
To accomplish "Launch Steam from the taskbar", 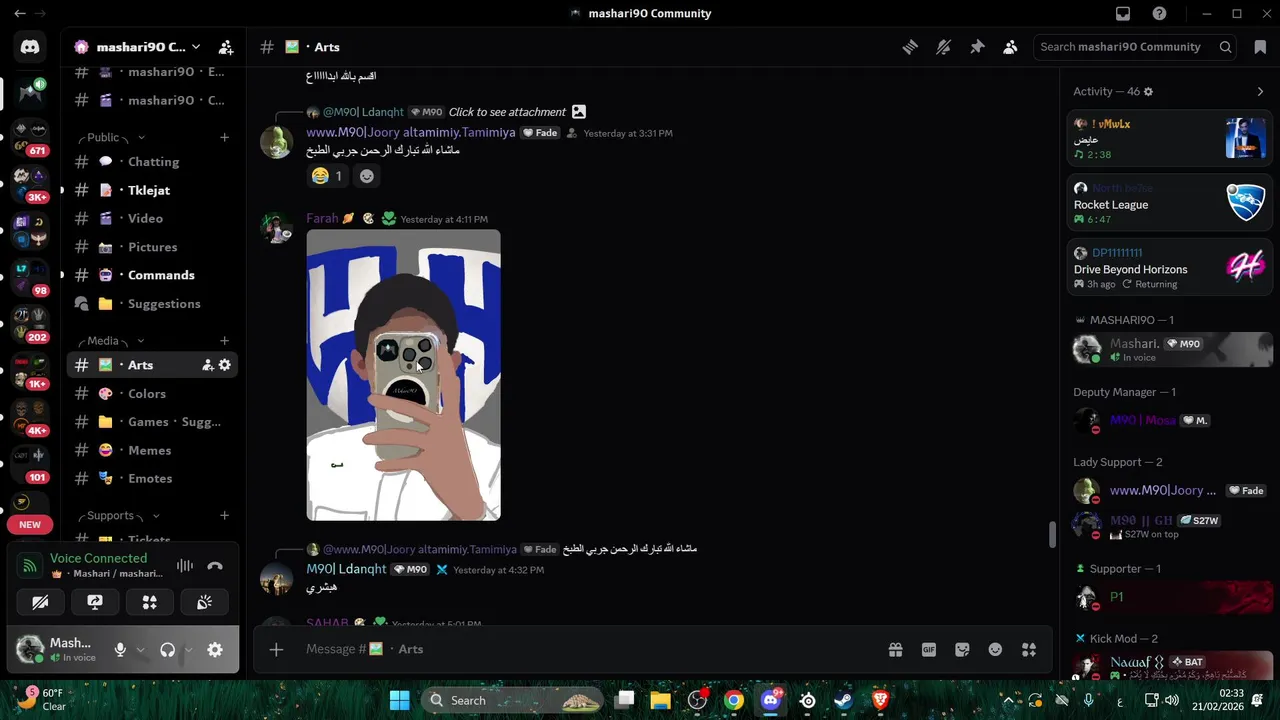I will [843, 700].
